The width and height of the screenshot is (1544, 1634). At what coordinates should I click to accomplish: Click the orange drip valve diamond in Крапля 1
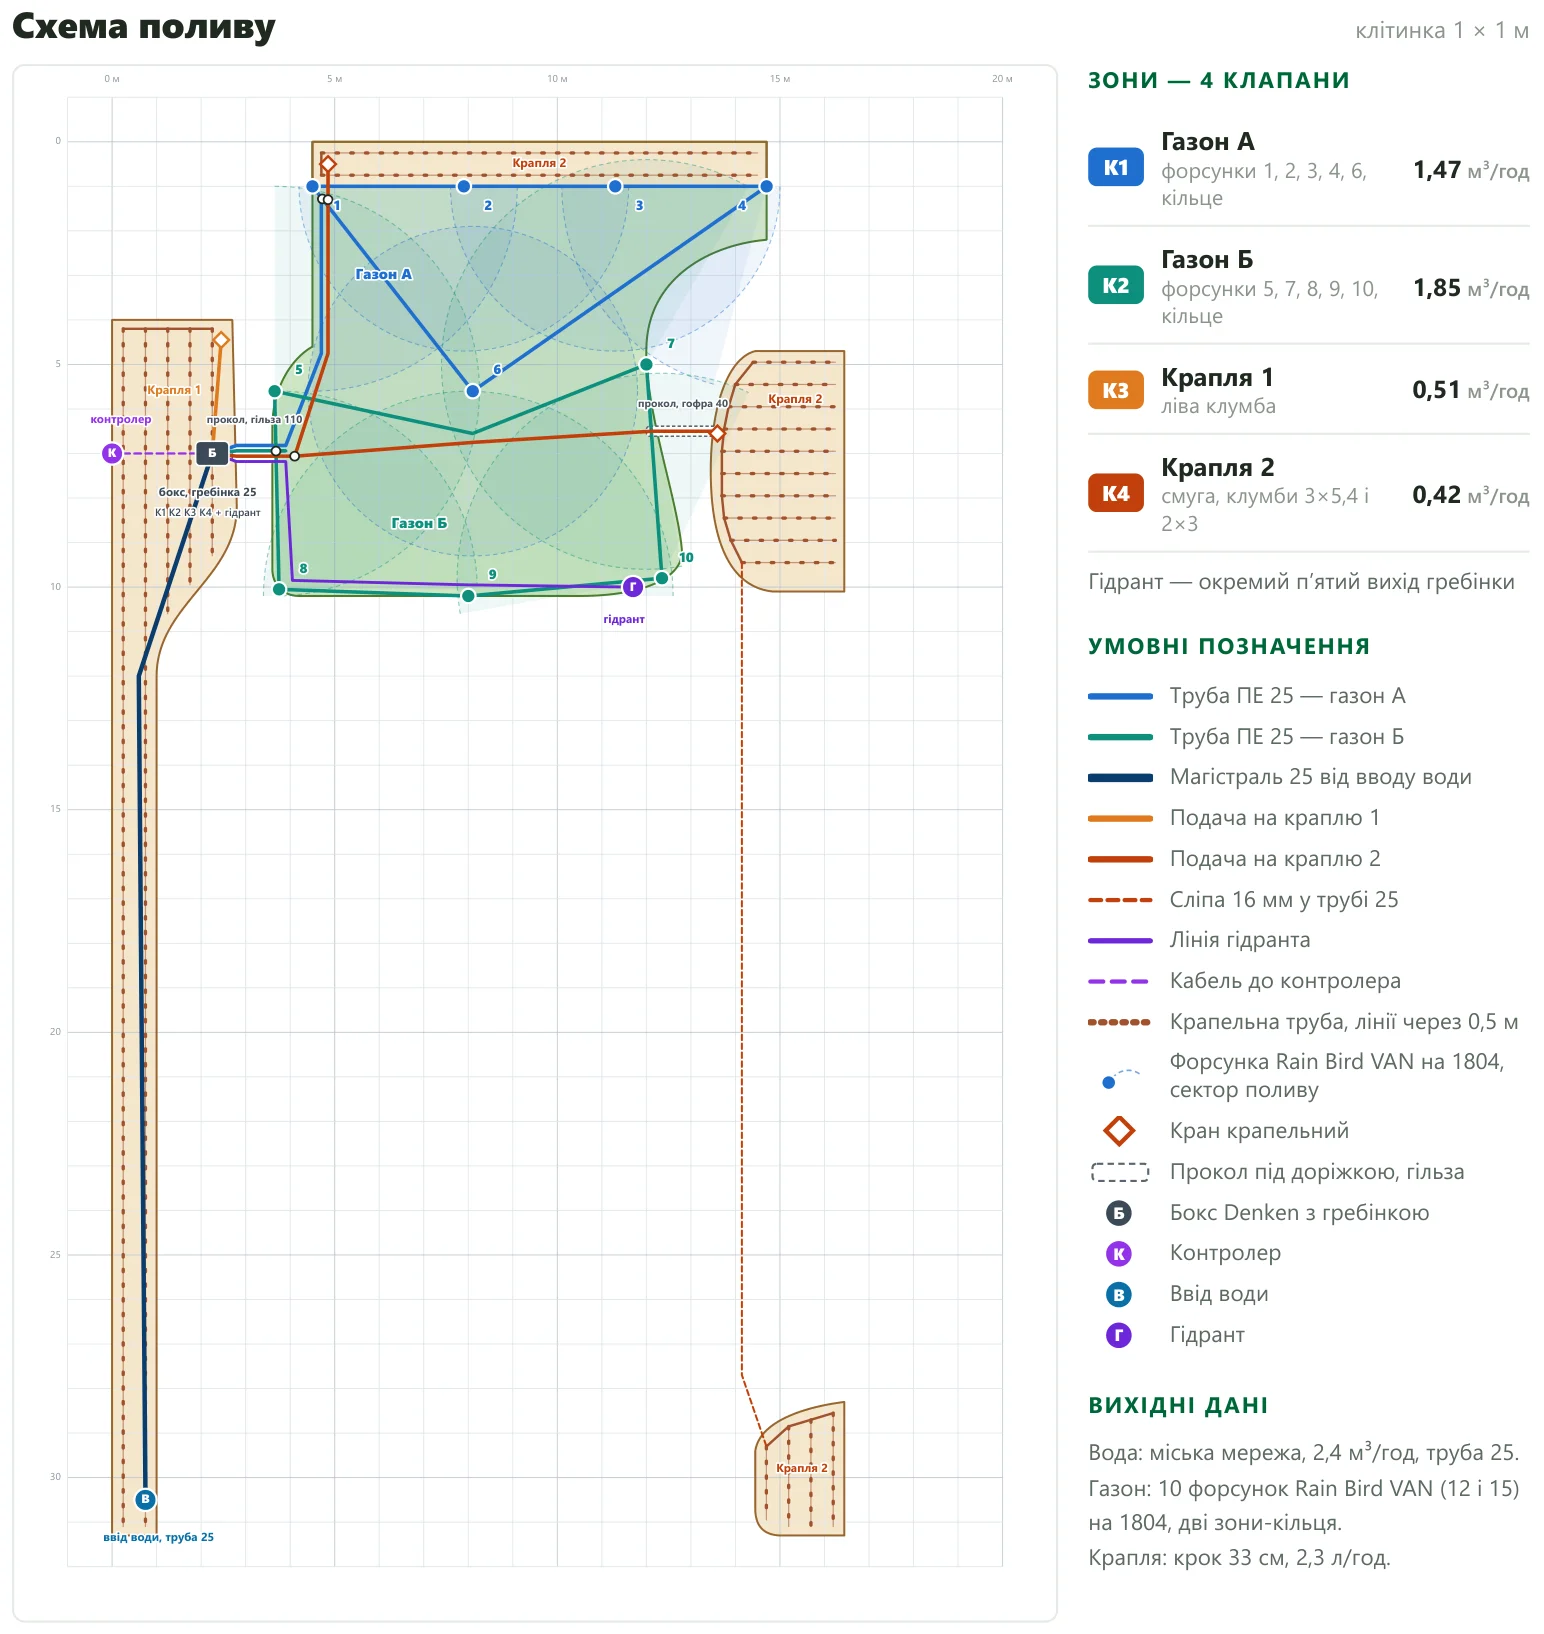pos(221,340)
